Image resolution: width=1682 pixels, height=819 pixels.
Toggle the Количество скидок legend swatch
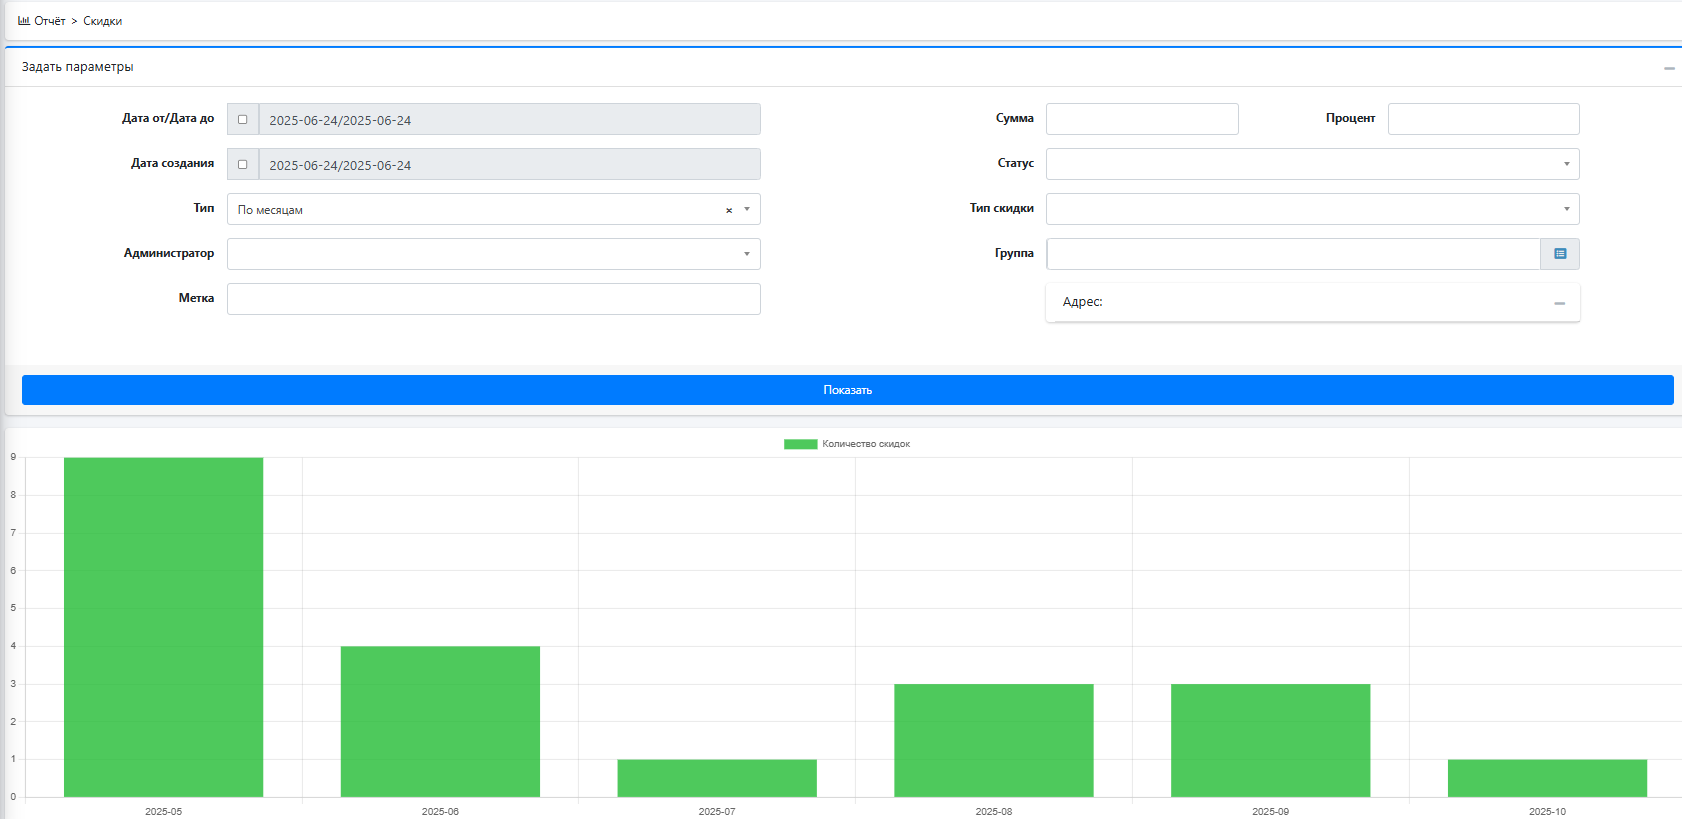click(x=800, y=444)
